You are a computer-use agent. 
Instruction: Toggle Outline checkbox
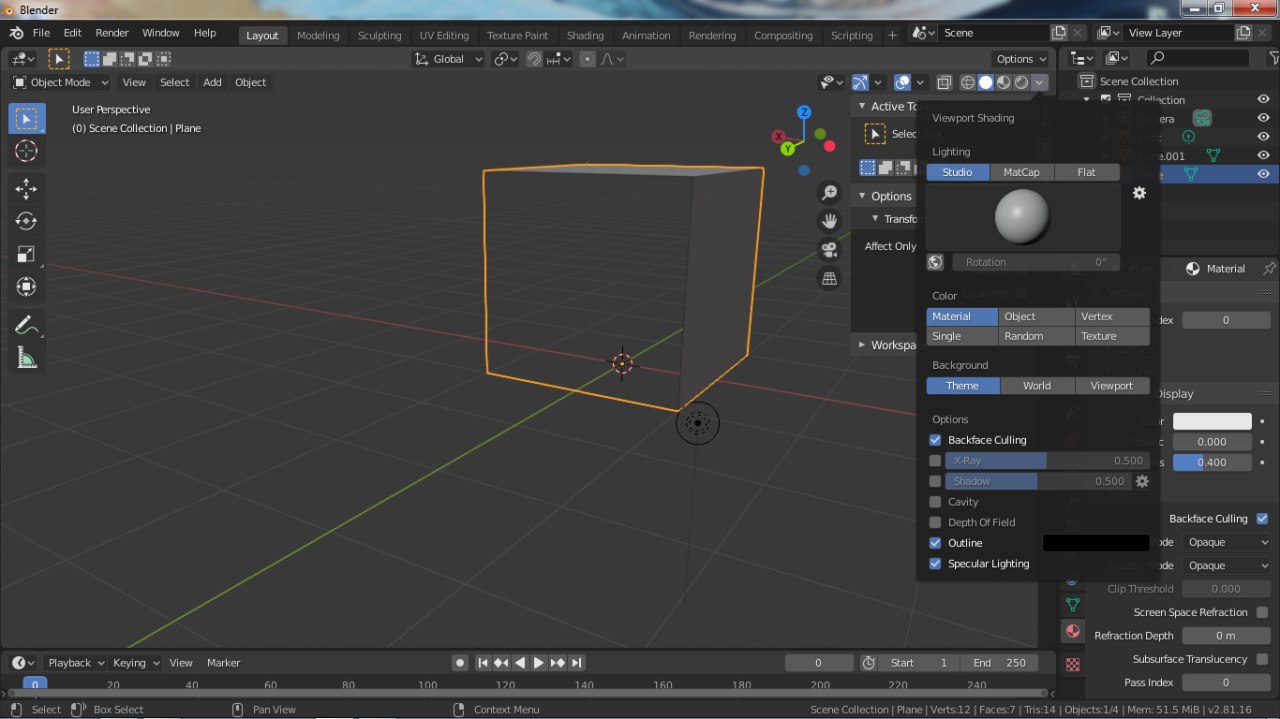click(x=936, y=543)
